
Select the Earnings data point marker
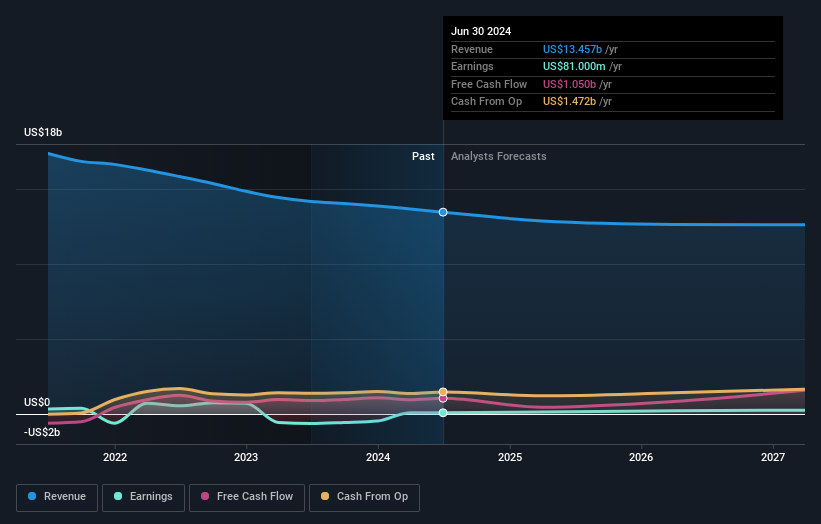point(443,412)
